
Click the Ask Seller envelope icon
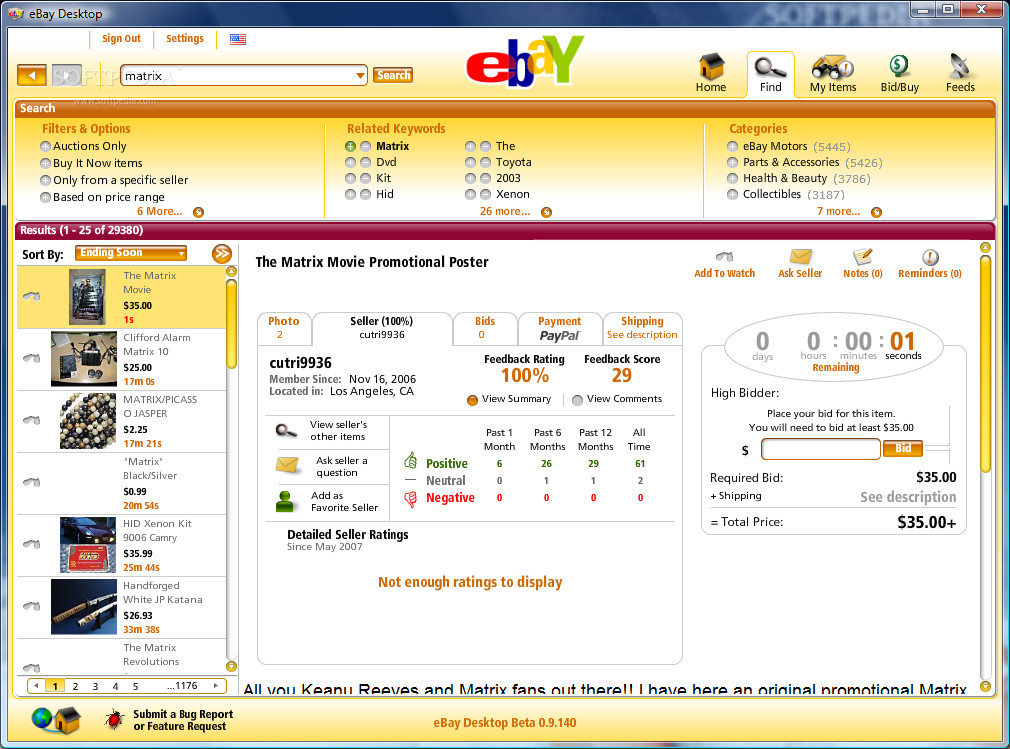pos(800,257)
